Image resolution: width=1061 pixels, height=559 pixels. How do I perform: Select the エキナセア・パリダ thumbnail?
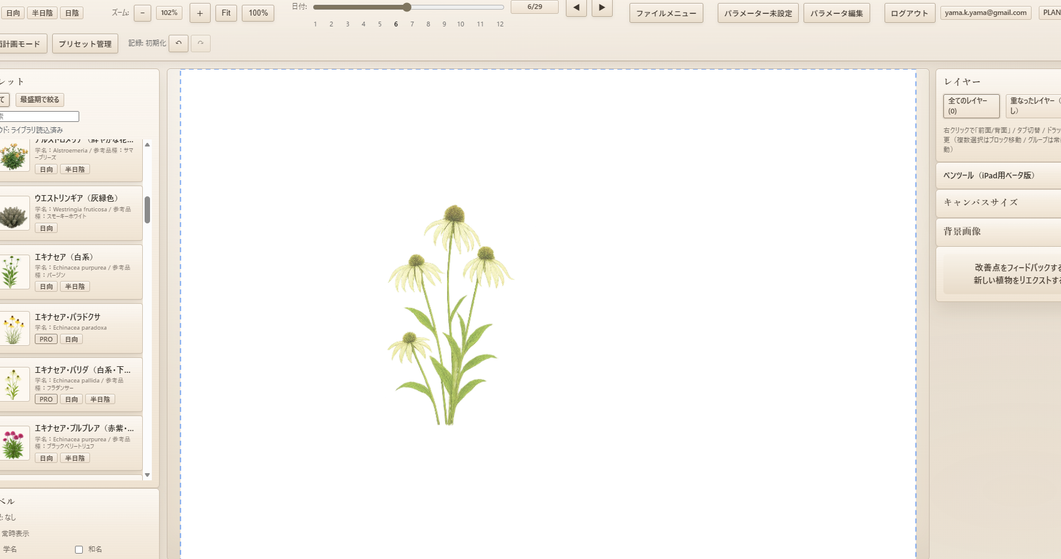tap(14, 384)
